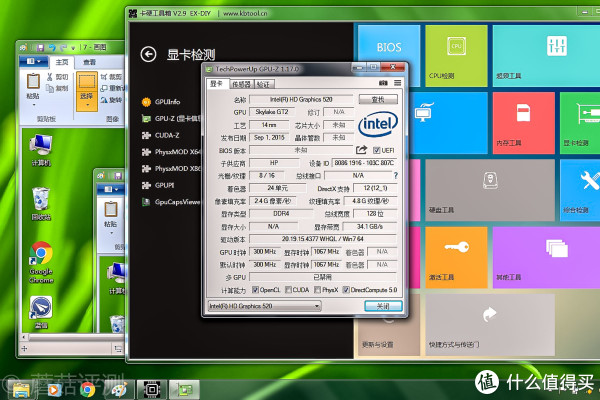Click the Intel logo in GPU-Z

pyautogui.click(x=378, y=123)
